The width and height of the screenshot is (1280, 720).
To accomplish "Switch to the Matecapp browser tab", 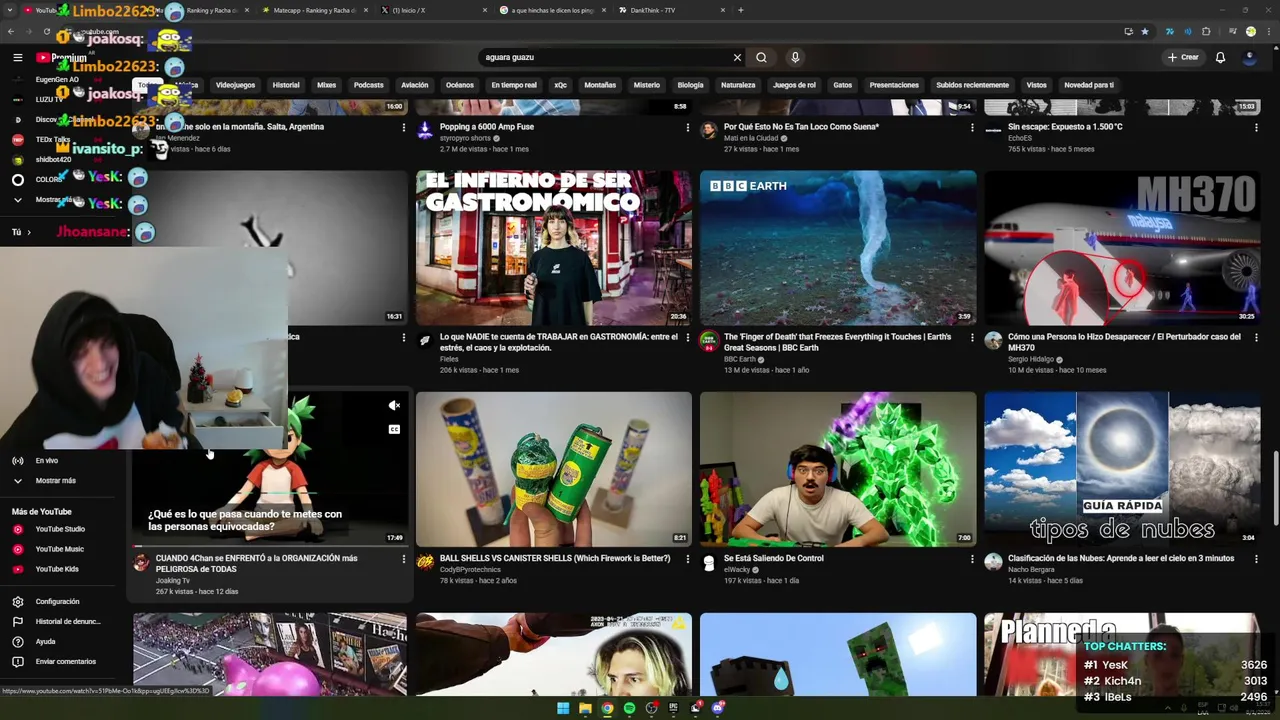I will tap(315, 10).
